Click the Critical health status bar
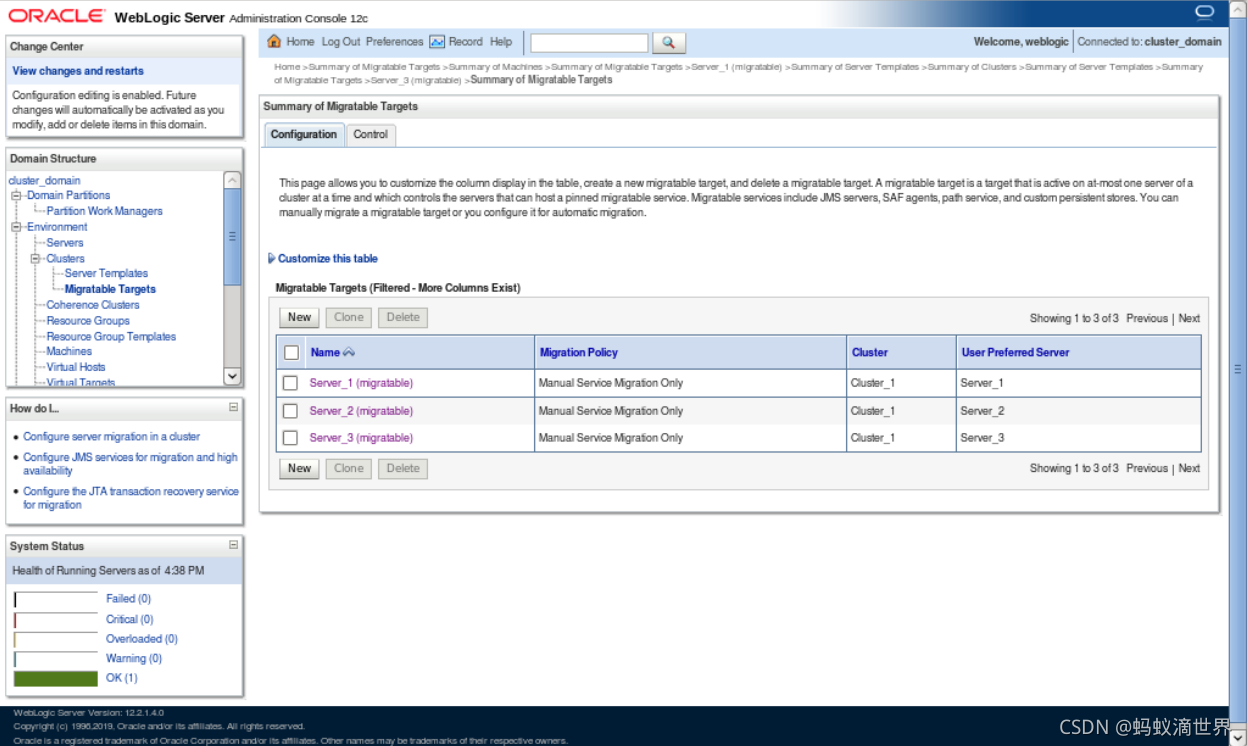1247x746 pixels. pyautogui.click(x=56, y=619)
